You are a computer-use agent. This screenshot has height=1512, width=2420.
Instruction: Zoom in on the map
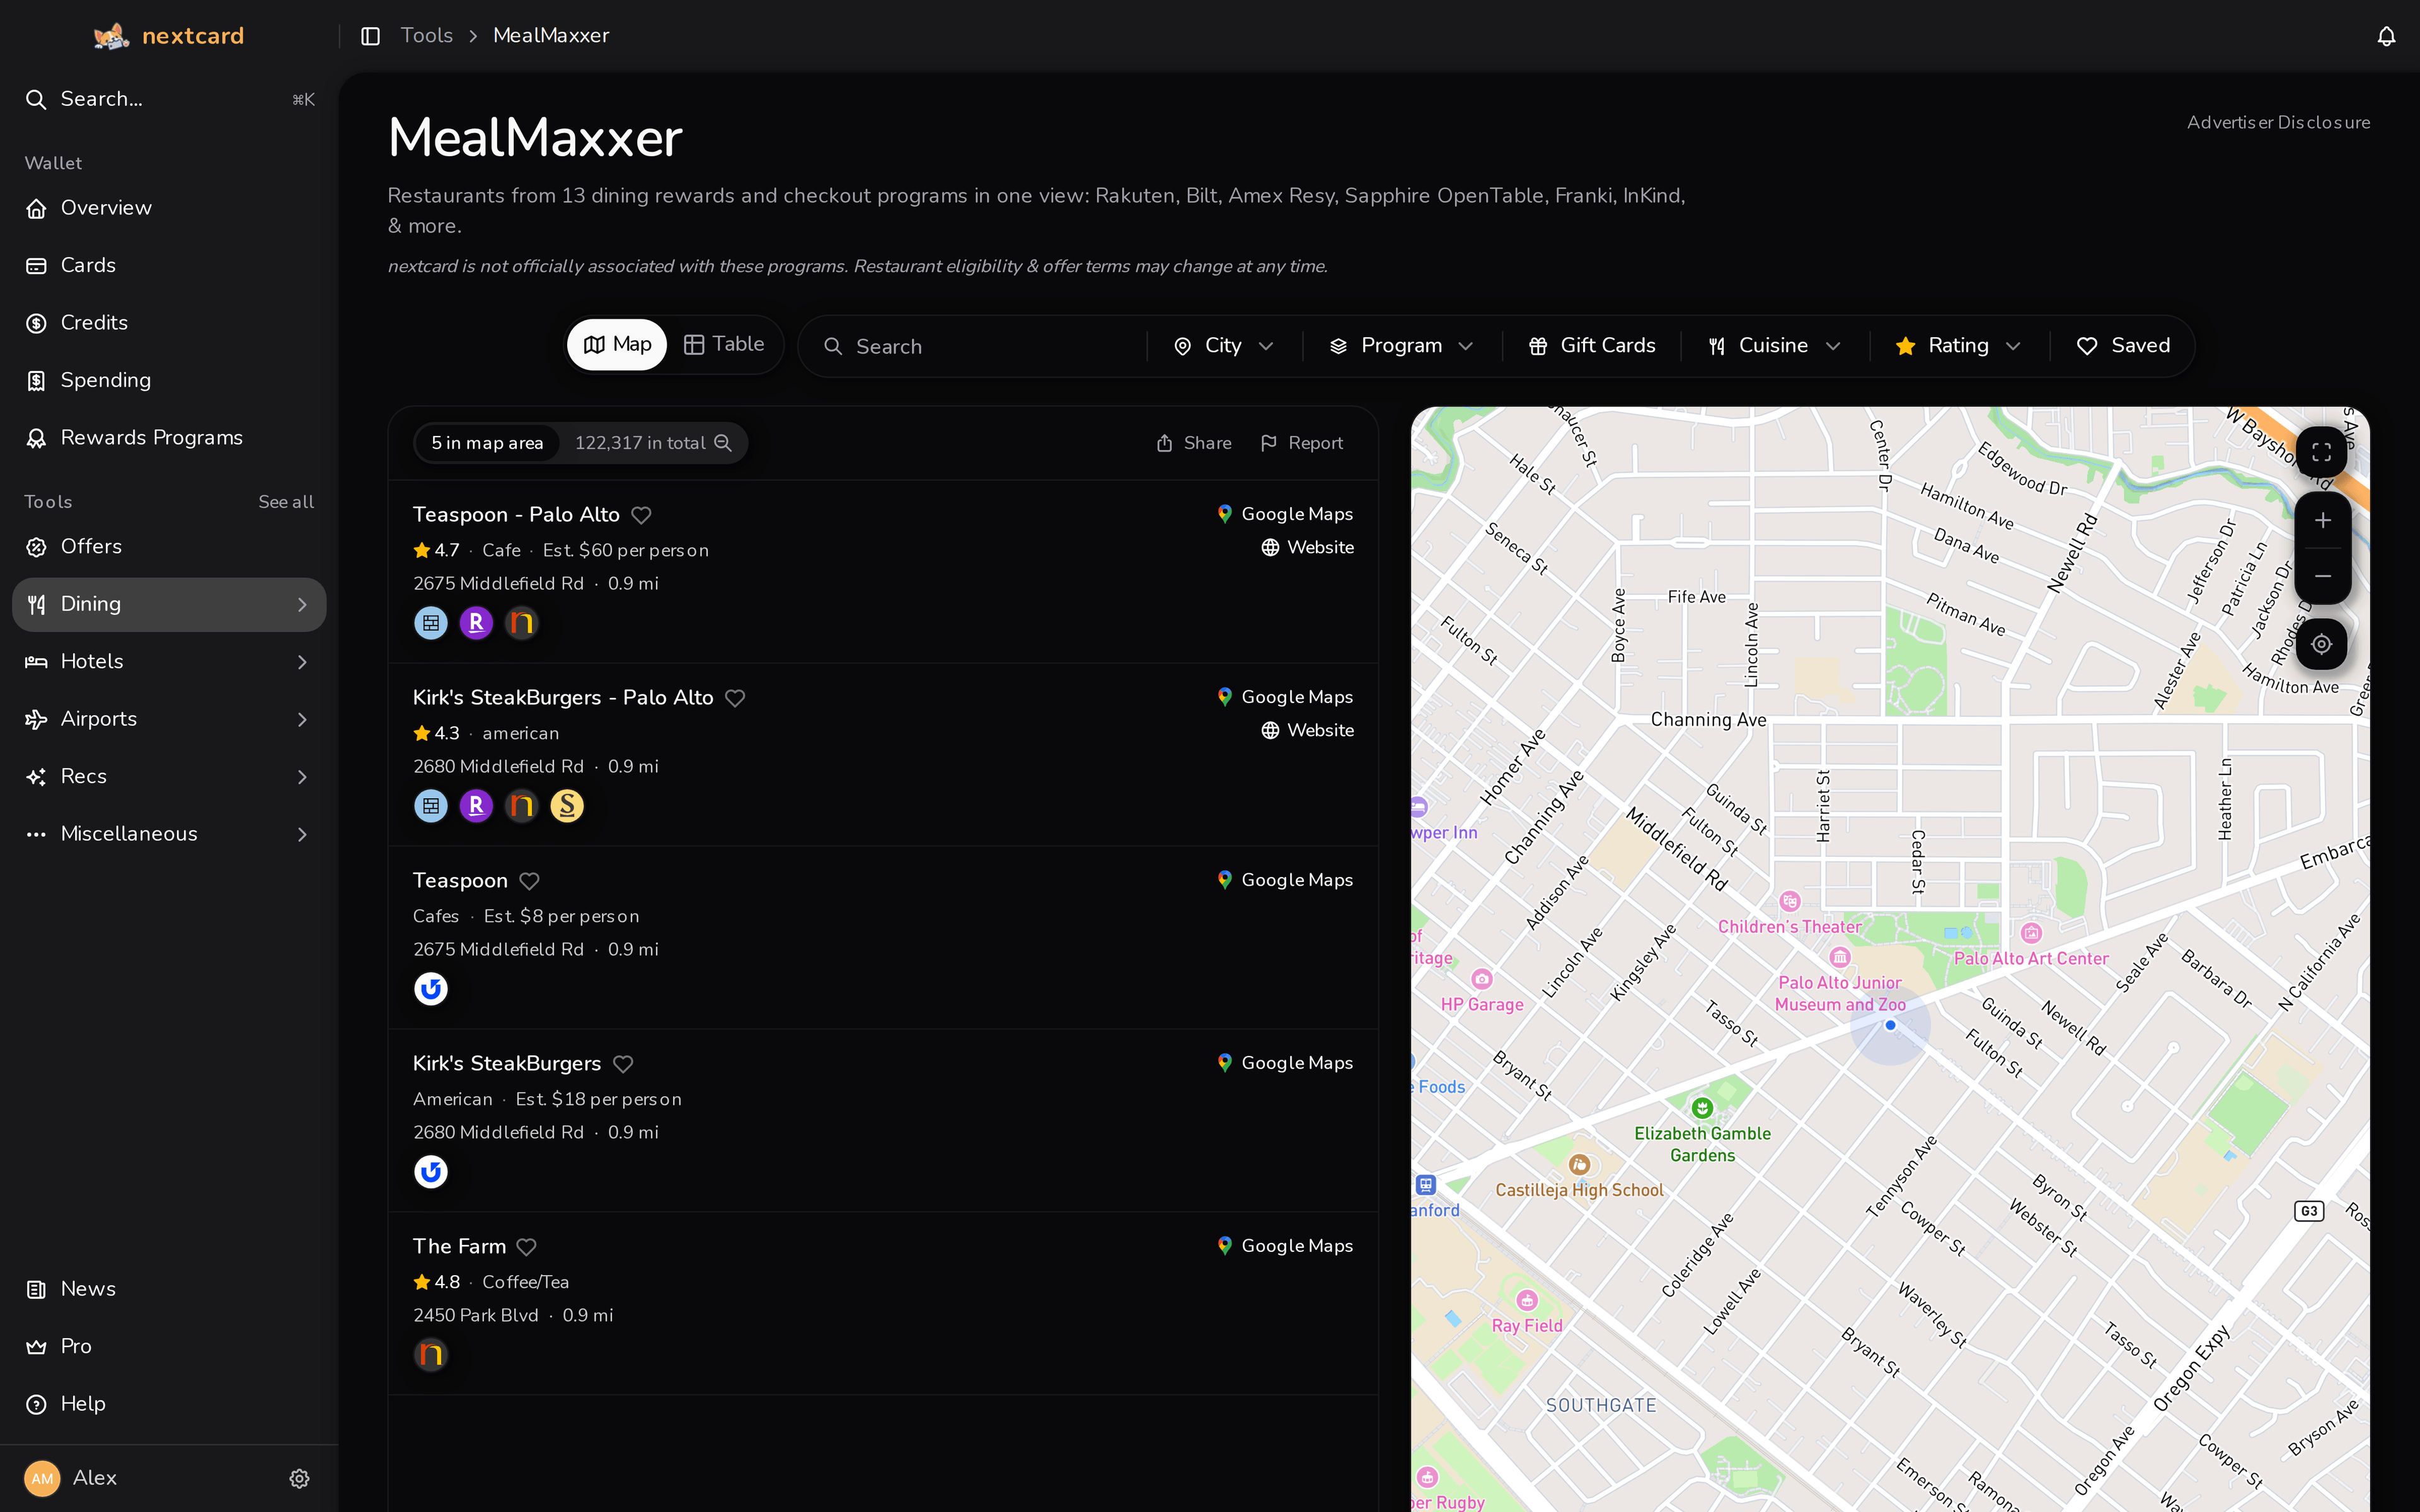pos(2322,520)
